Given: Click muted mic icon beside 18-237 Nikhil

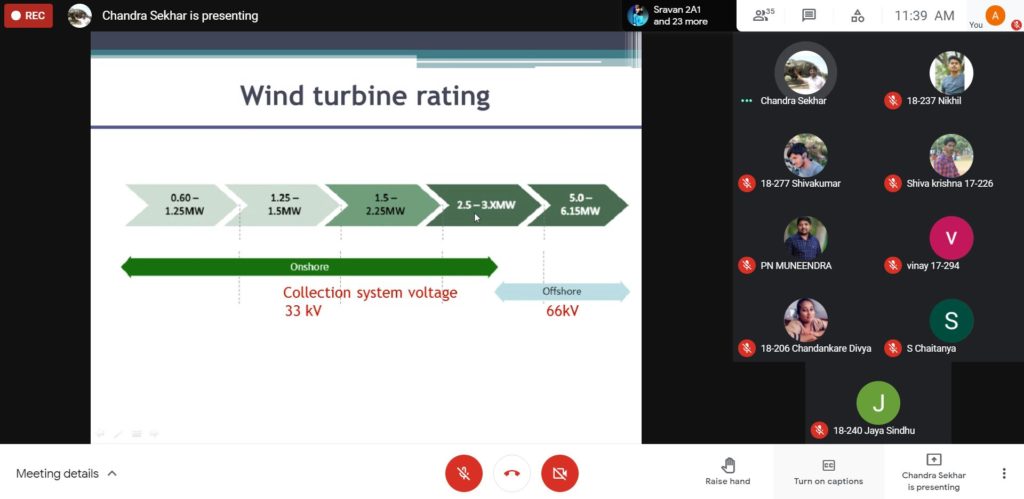Looking at the screenshot, I should coord(893,101).
